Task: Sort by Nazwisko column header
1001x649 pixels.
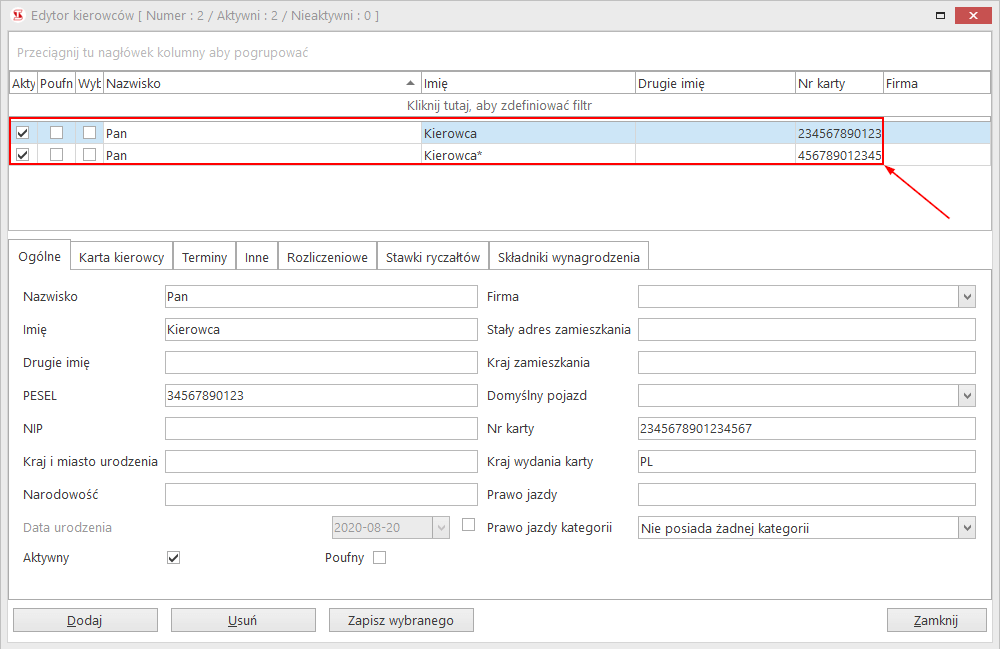Action: (258, 83)
